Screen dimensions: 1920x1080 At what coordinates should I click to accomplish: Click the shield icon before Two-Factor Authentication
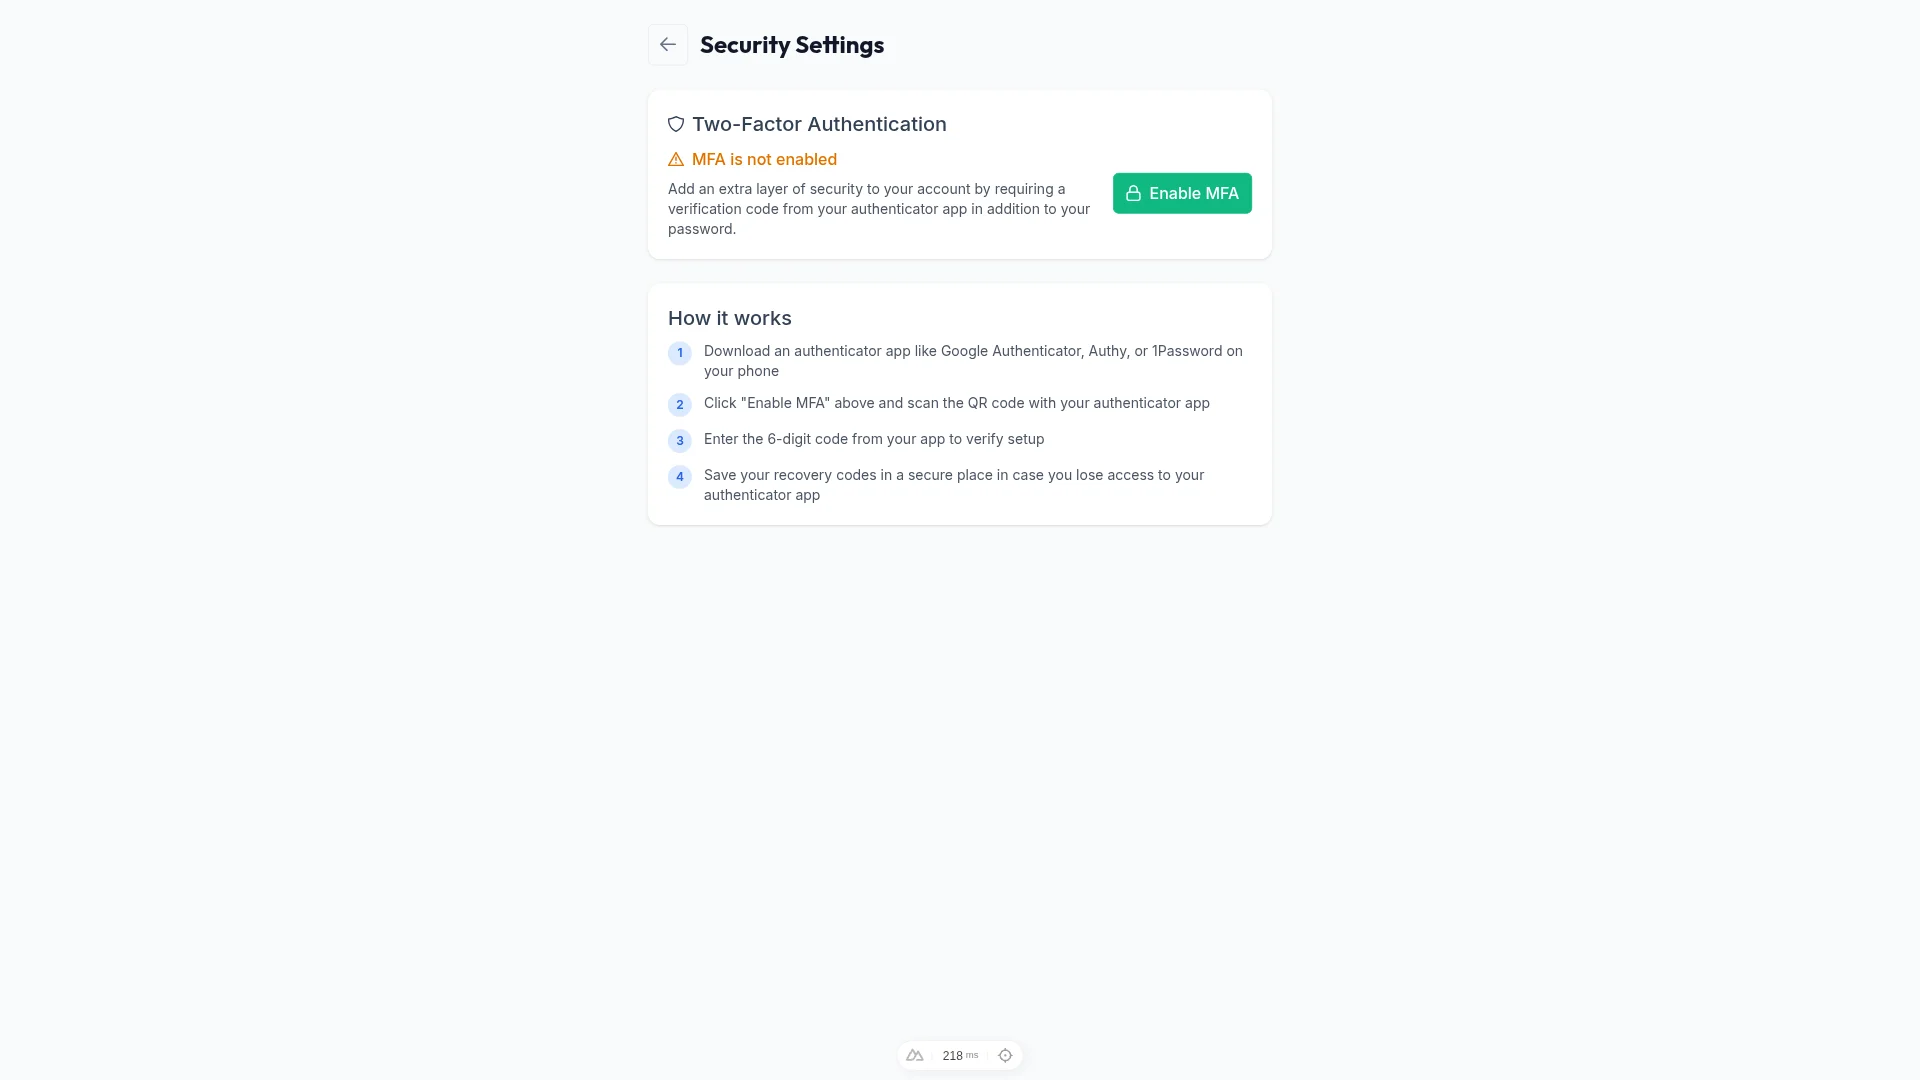tap(676, 124)
